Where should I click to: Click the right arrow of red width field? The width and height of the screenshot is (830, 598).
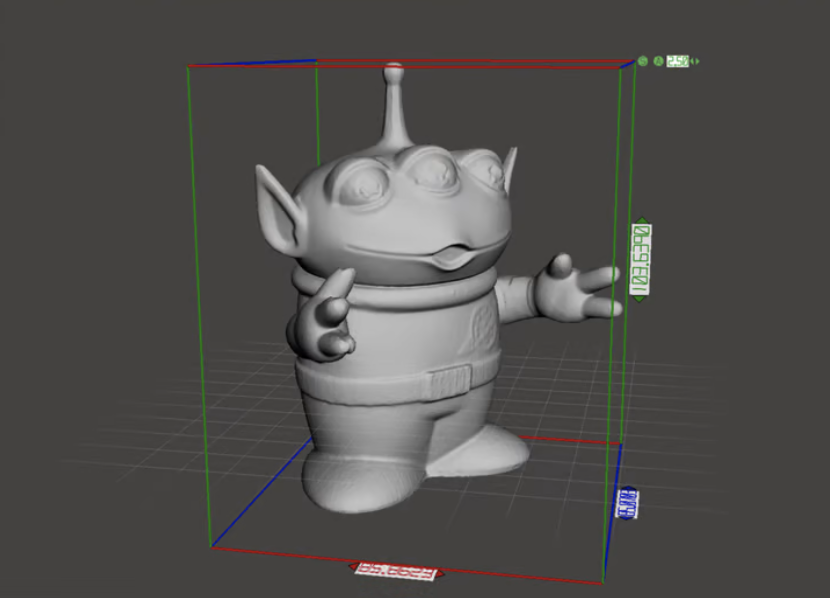click(x=440, y=574)
